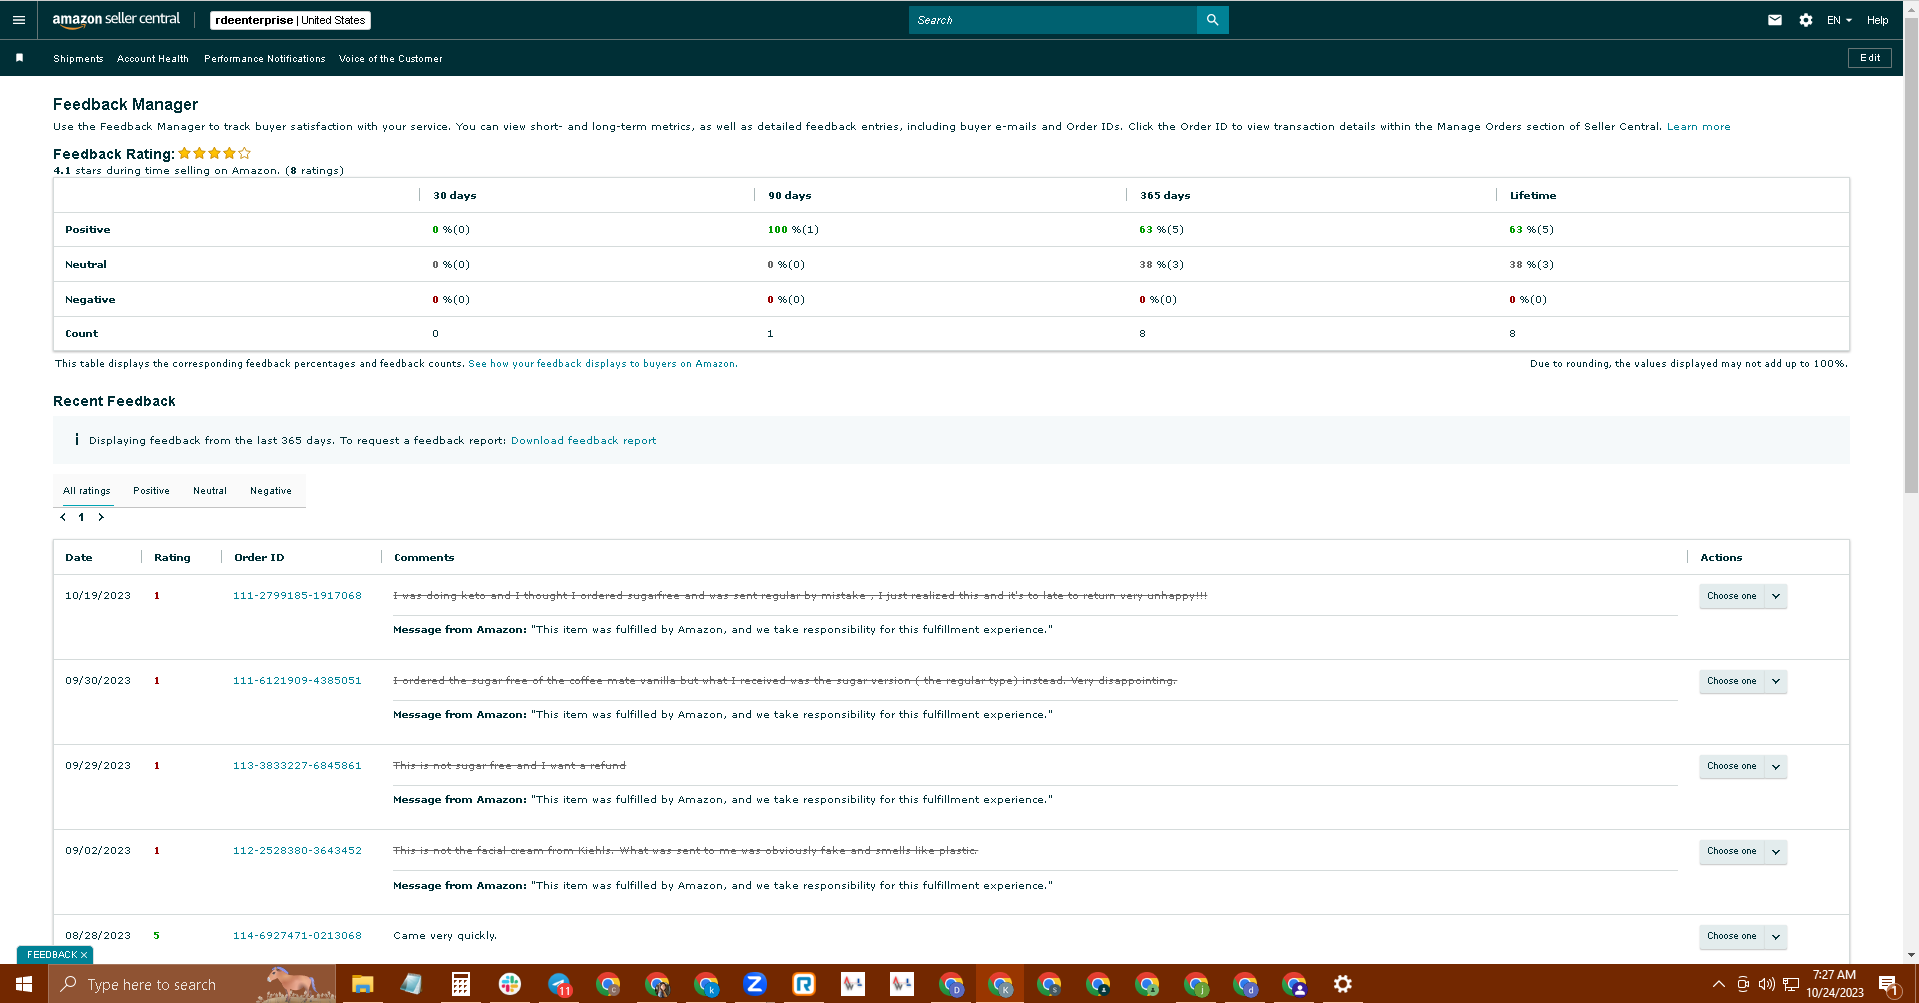Click the Amazon Seller Central logo
This screenshot has width=1919, height=1003.
(x=116, y=19)
